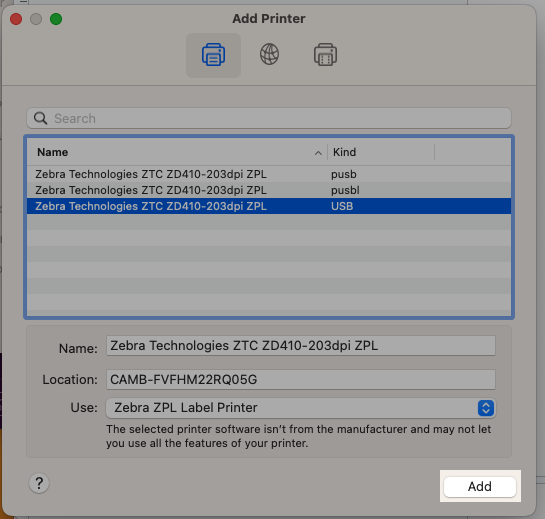Open the Use dropdown for Zebra ZPL Label Printer
This screenshot has width=545, height=519.
[301, 408]
